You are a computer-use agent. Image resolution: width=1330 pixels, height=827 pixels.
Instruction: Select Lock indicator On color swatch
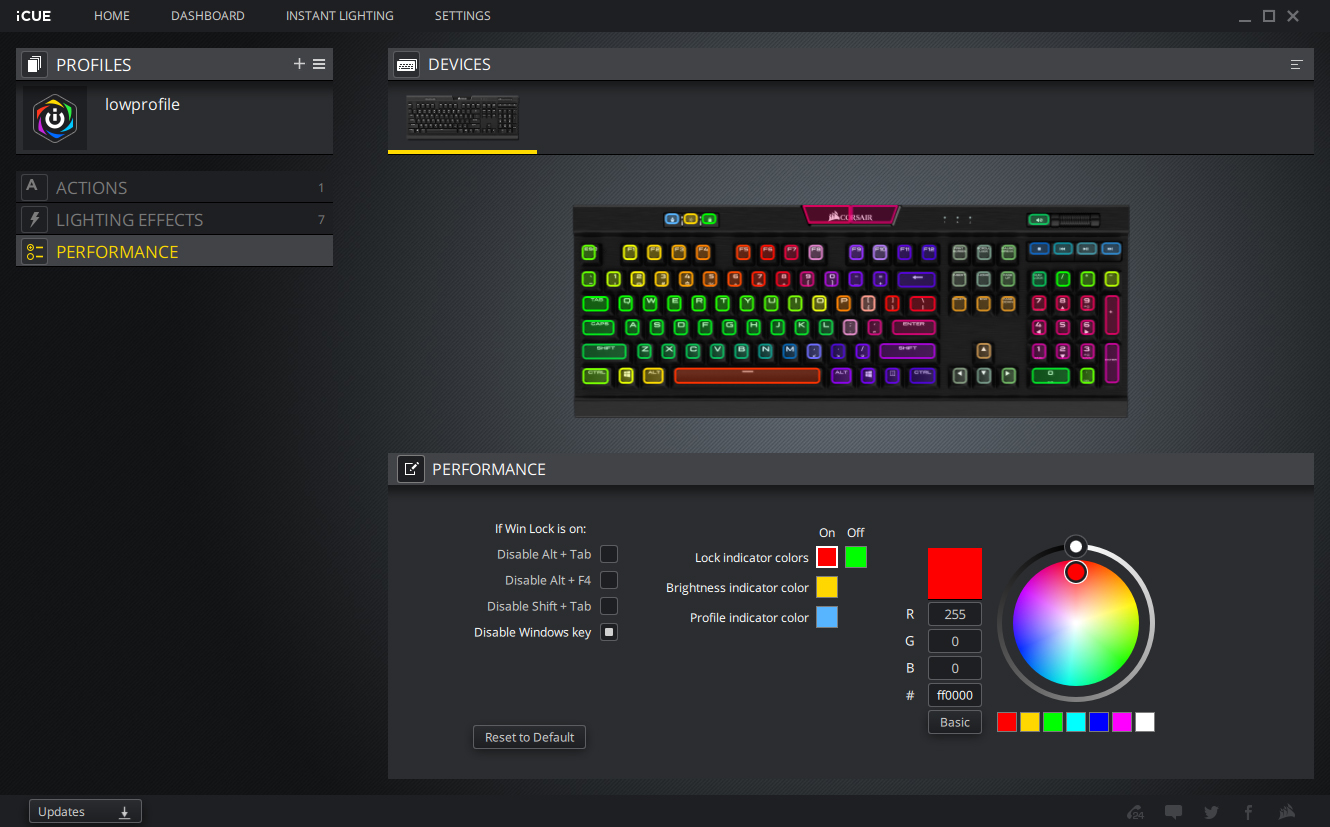(x=827, y=557)
